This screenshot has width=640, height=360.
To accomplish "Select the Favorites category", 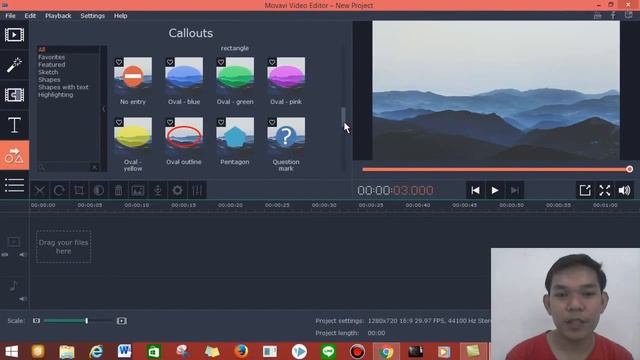I will pyautogui.click(x=51, y=57).
